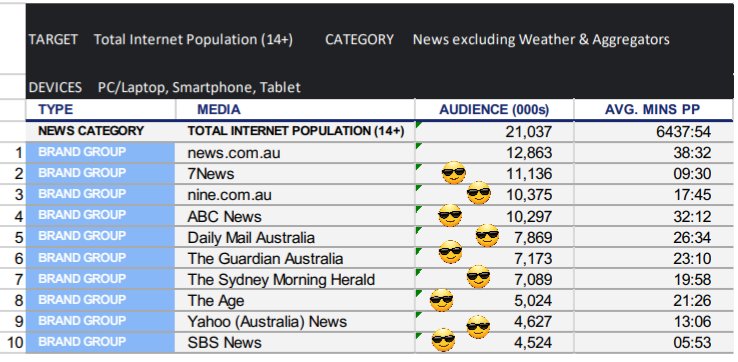Screen dimensions: 738x362
Task: Click the sunglasses emoji in The Sydney Morning Herald row
Action: point(479,276)
